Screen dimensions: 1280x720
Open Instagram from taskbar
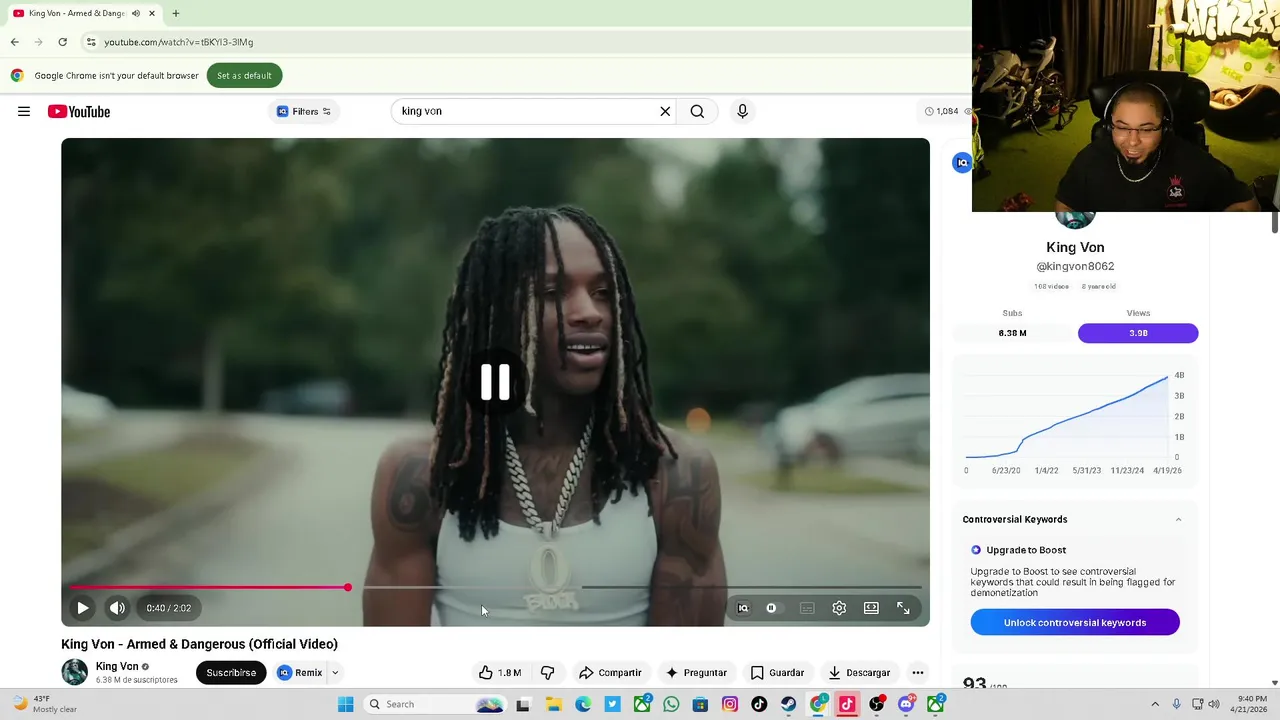click(x=730, y=704)
